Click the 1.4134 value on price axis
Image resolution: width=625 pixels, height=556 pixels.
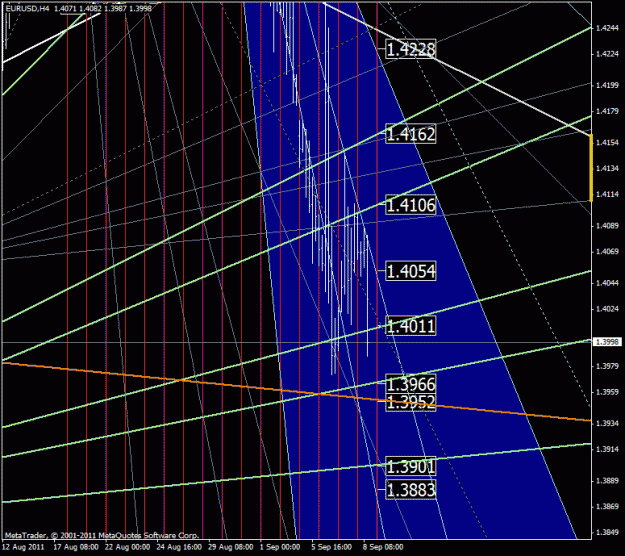[x=607, y=168]
